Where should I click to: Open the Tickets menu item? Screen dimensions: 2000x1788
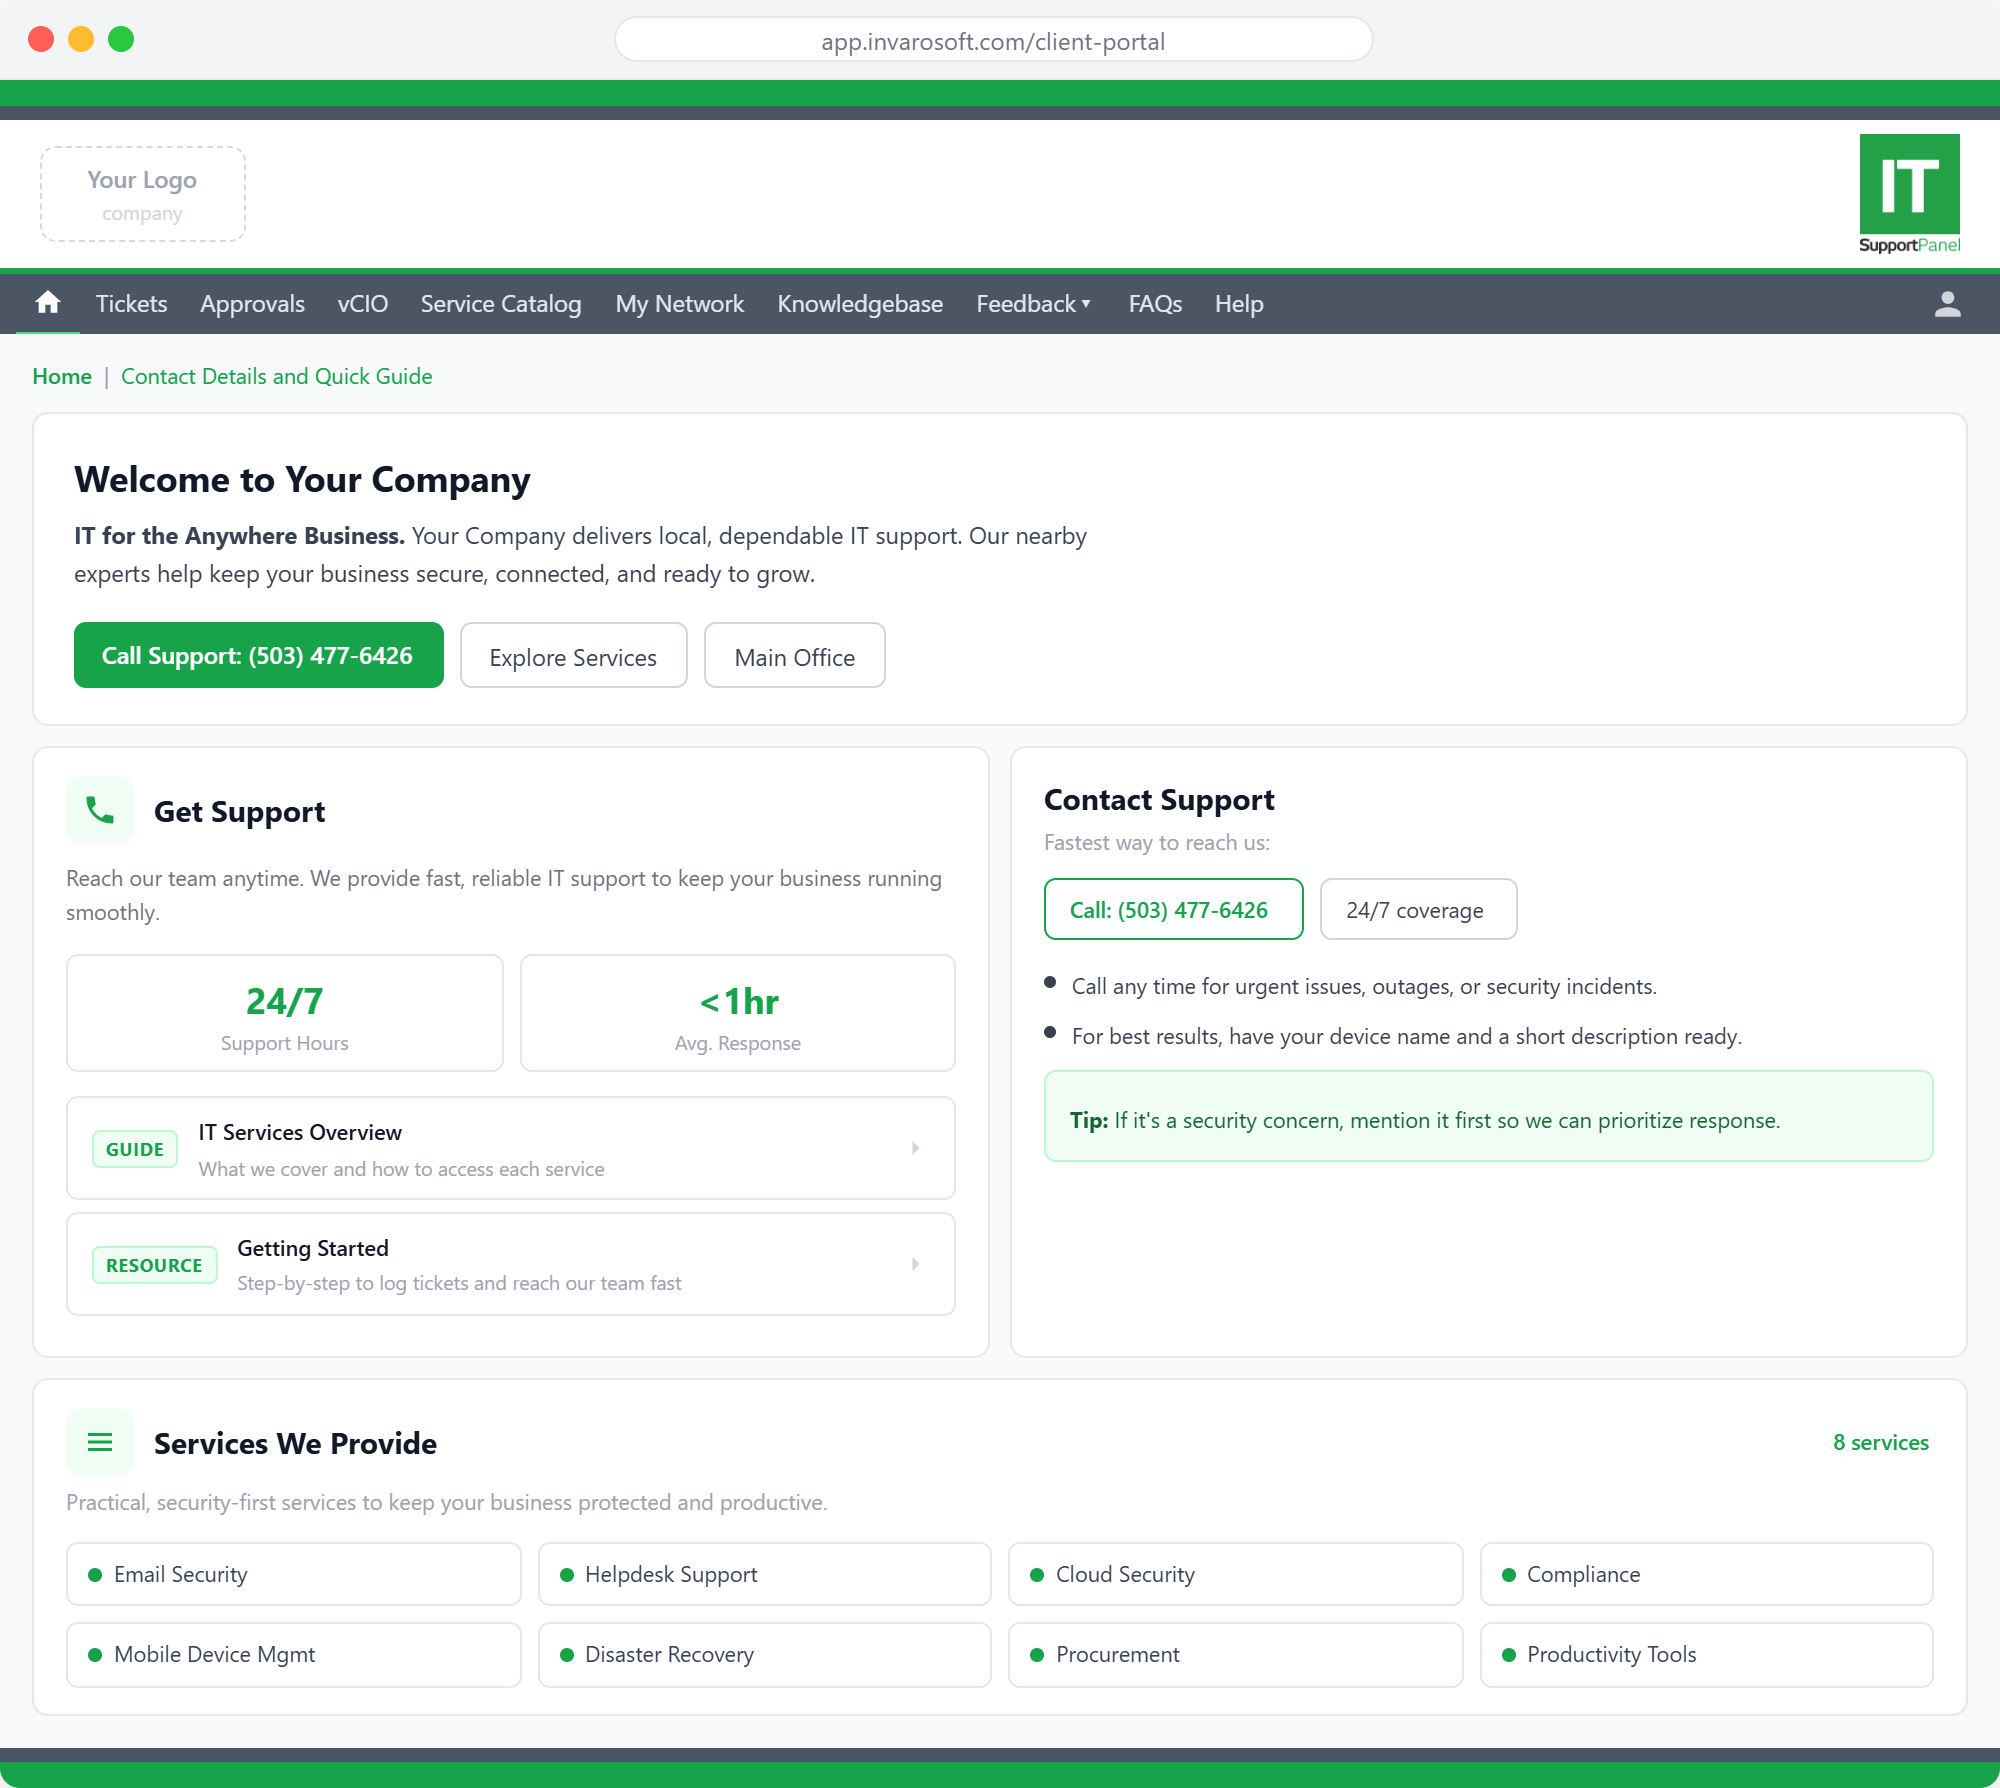131,304
